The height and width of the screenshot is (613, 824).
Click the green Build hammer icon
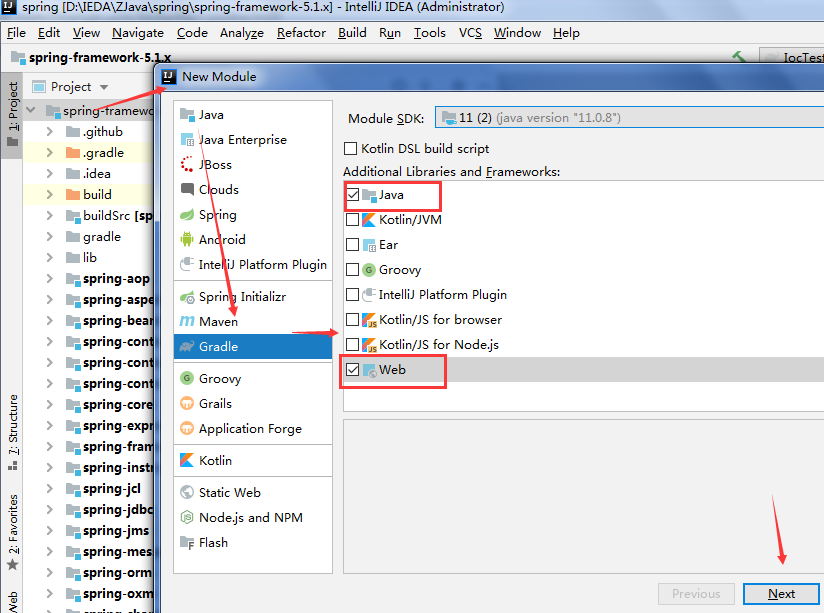point(739,56)
